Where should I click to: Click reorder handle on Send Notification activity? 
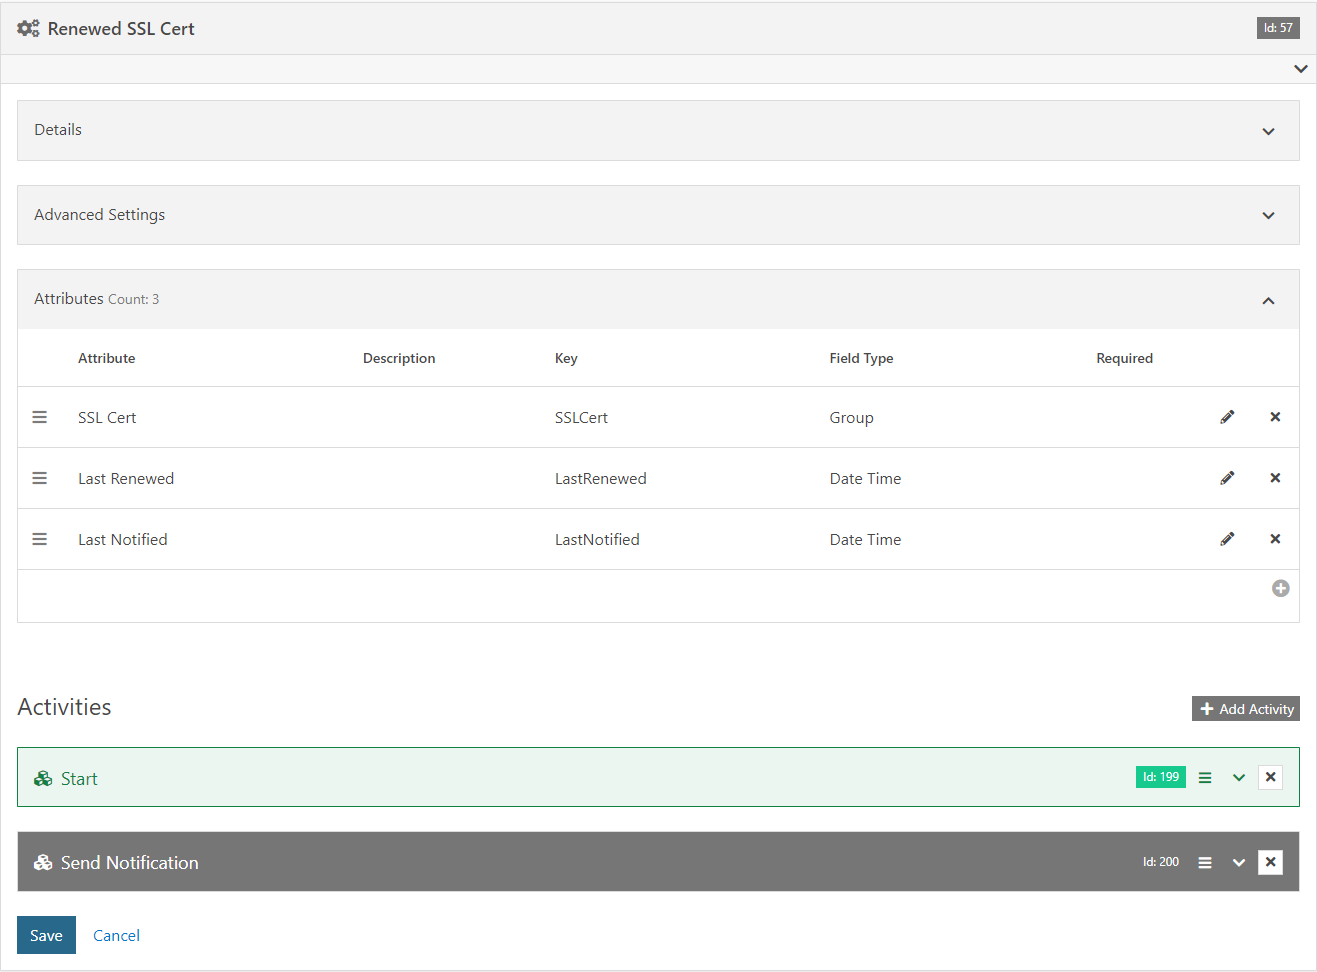pos(1205,862)
